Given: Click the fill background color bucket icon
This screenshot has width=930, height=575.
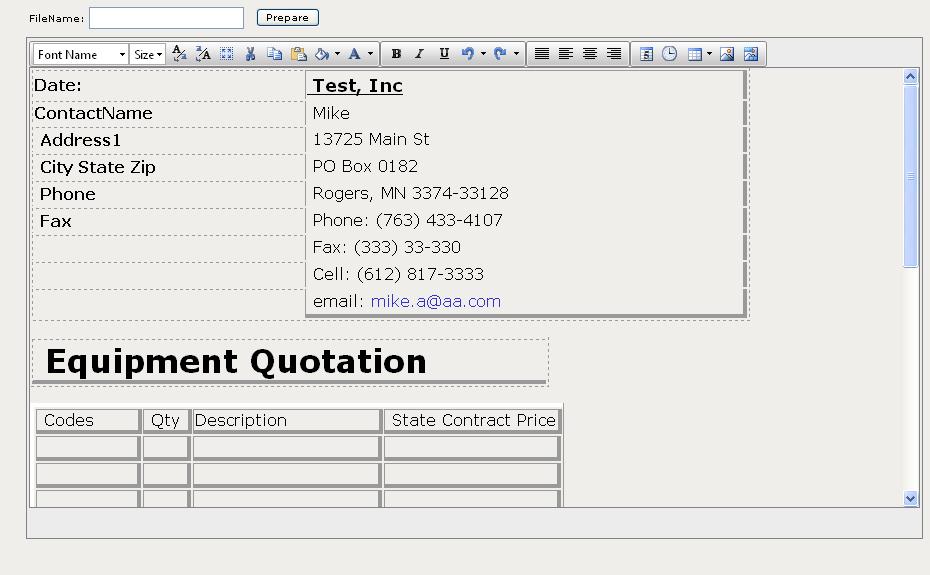Looking at the screenshot, I should 322,54.
